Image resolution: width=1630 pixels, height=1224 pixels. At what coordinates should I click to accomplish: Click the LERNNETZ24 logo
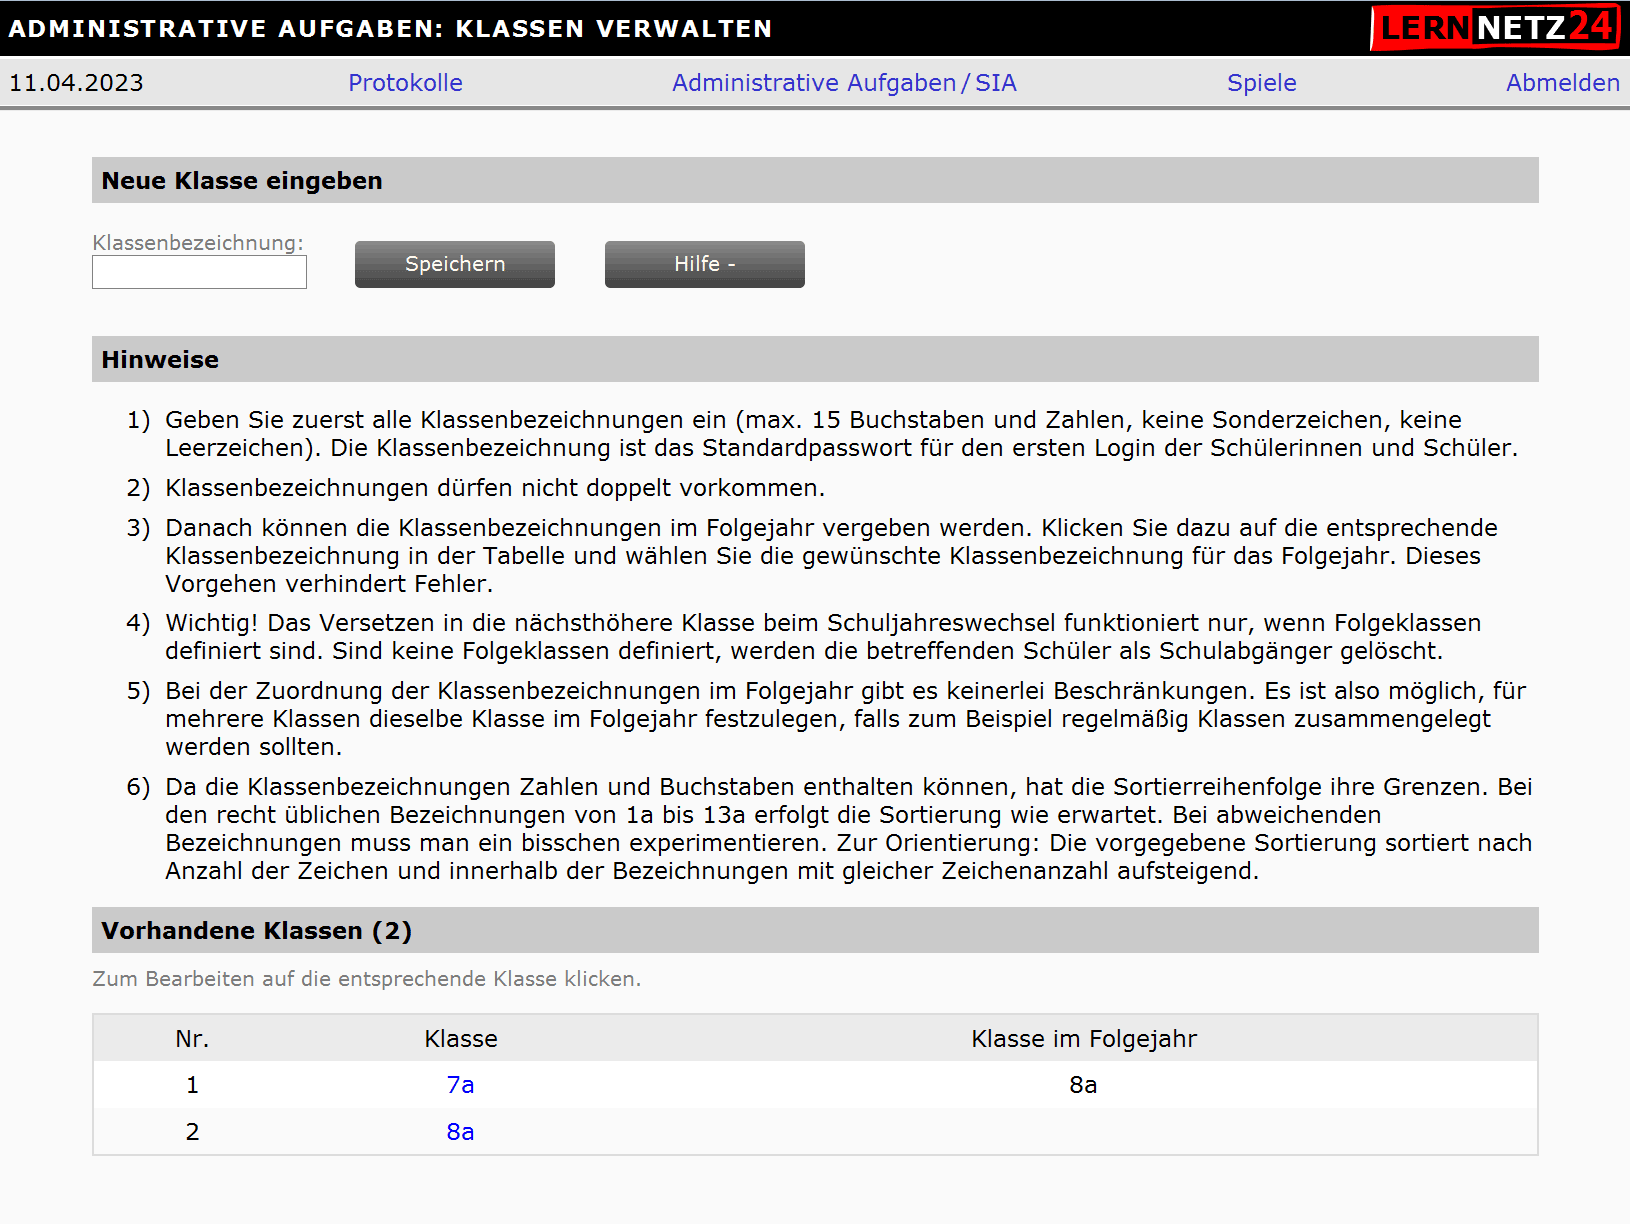click(x=1495, y=27)
